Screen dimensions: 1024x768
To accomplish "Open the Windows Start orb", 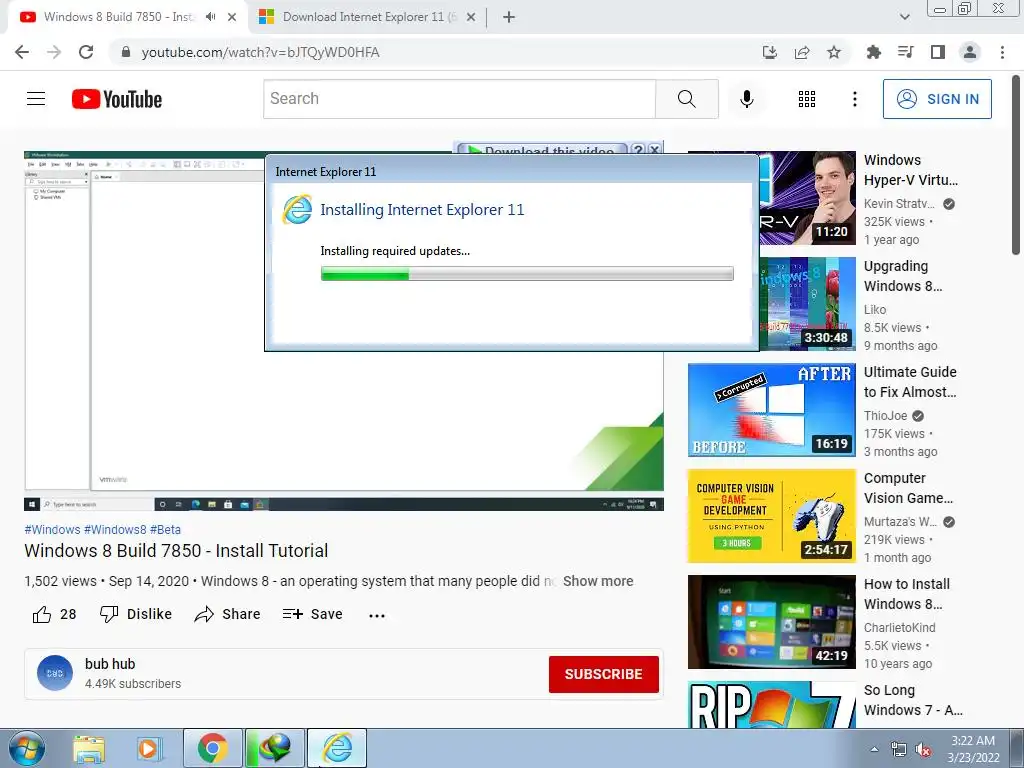I will click(26, 748).
